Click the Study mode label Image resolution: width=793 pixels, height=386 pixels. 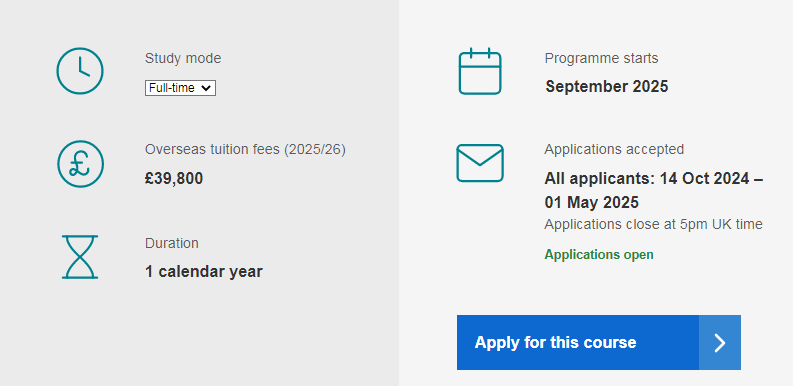pyautogui.click(x=183, y=58)
